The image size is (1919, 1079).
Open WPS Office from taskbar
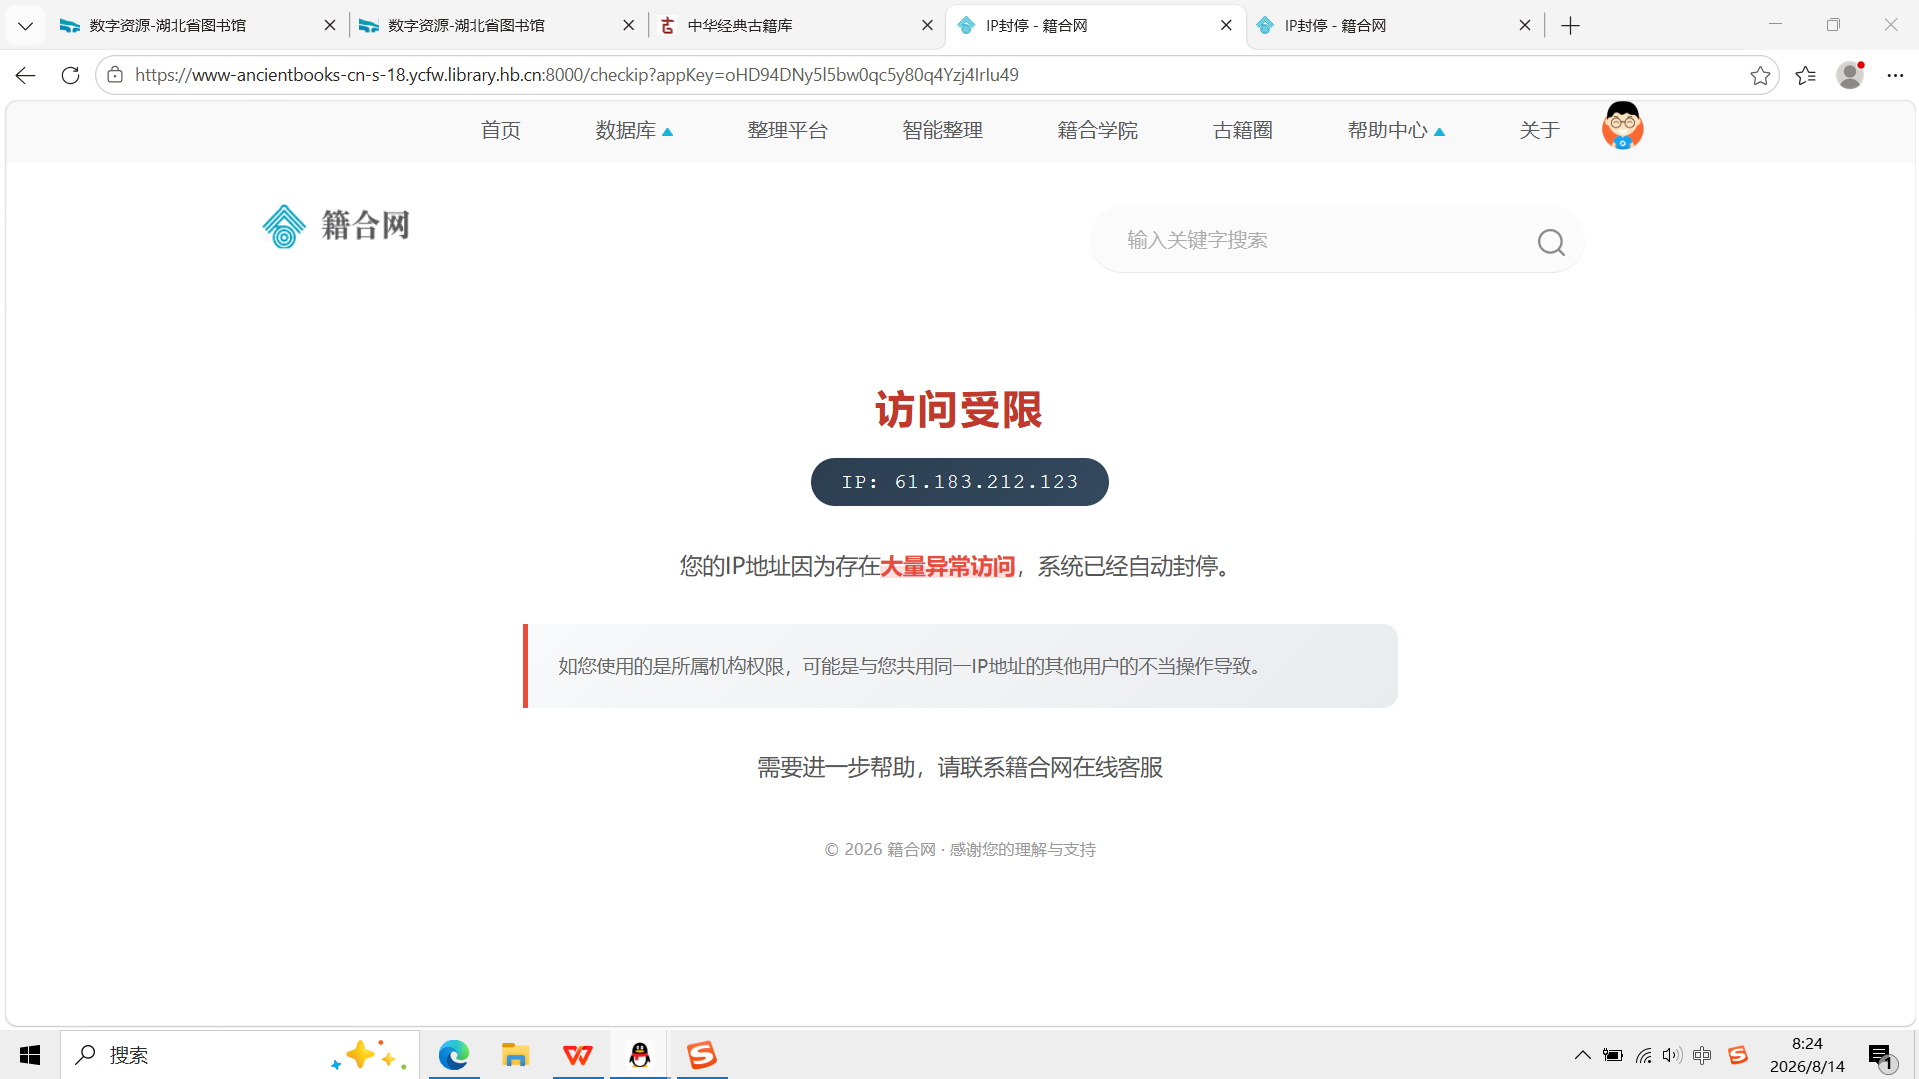[x=578, y=1055]
